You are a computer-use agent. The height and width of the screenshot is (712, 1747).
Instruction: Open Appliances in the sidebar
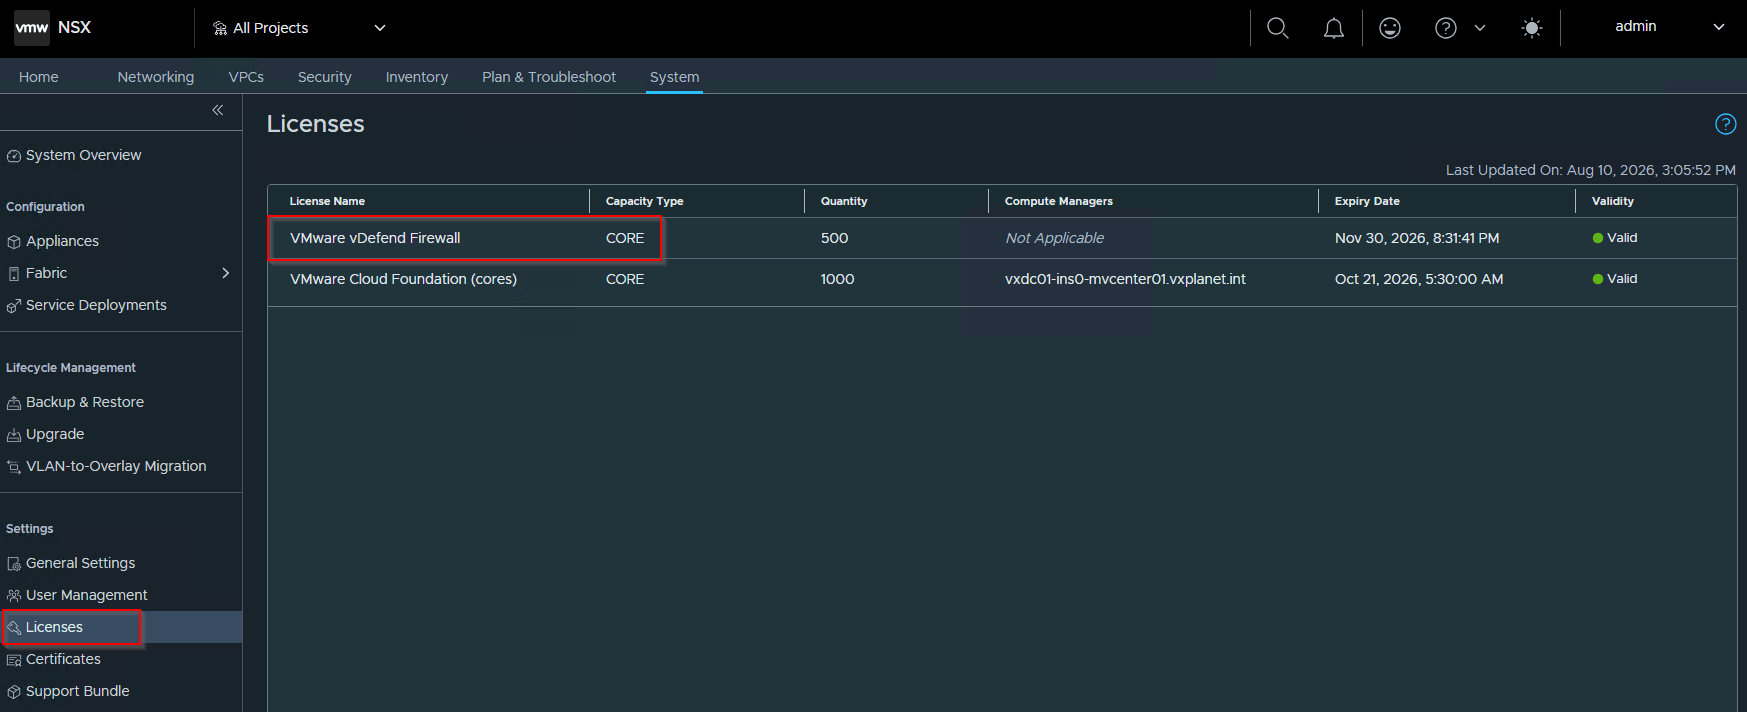(x=62, y=241)
